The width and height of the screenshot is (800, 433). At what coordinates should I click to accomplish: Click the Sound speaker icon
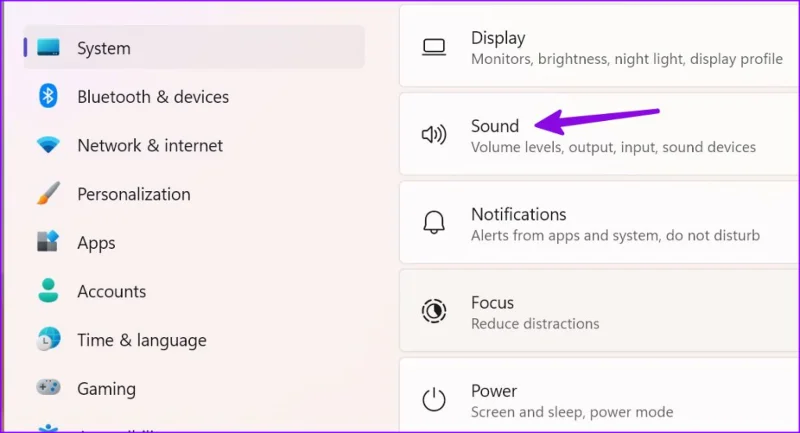click(434, 135)
